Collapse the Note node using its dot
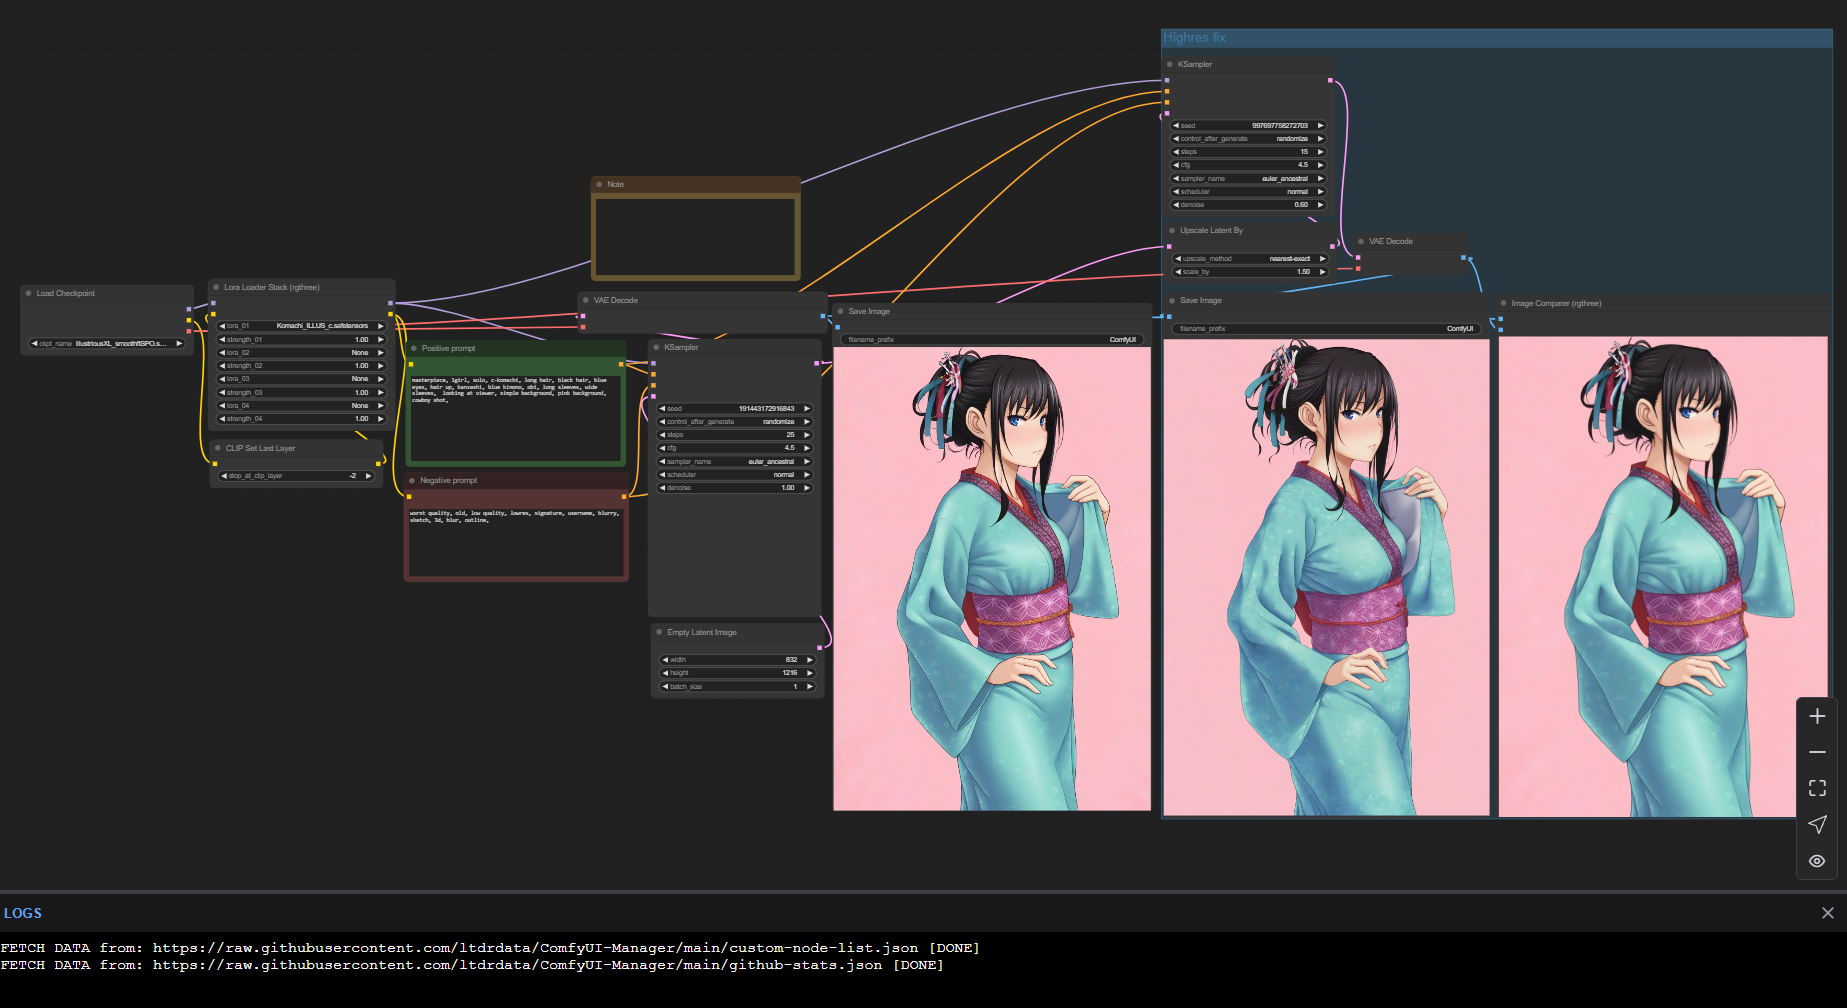This screenshot has width=1847, height=1008. click(x=599, y=184)
